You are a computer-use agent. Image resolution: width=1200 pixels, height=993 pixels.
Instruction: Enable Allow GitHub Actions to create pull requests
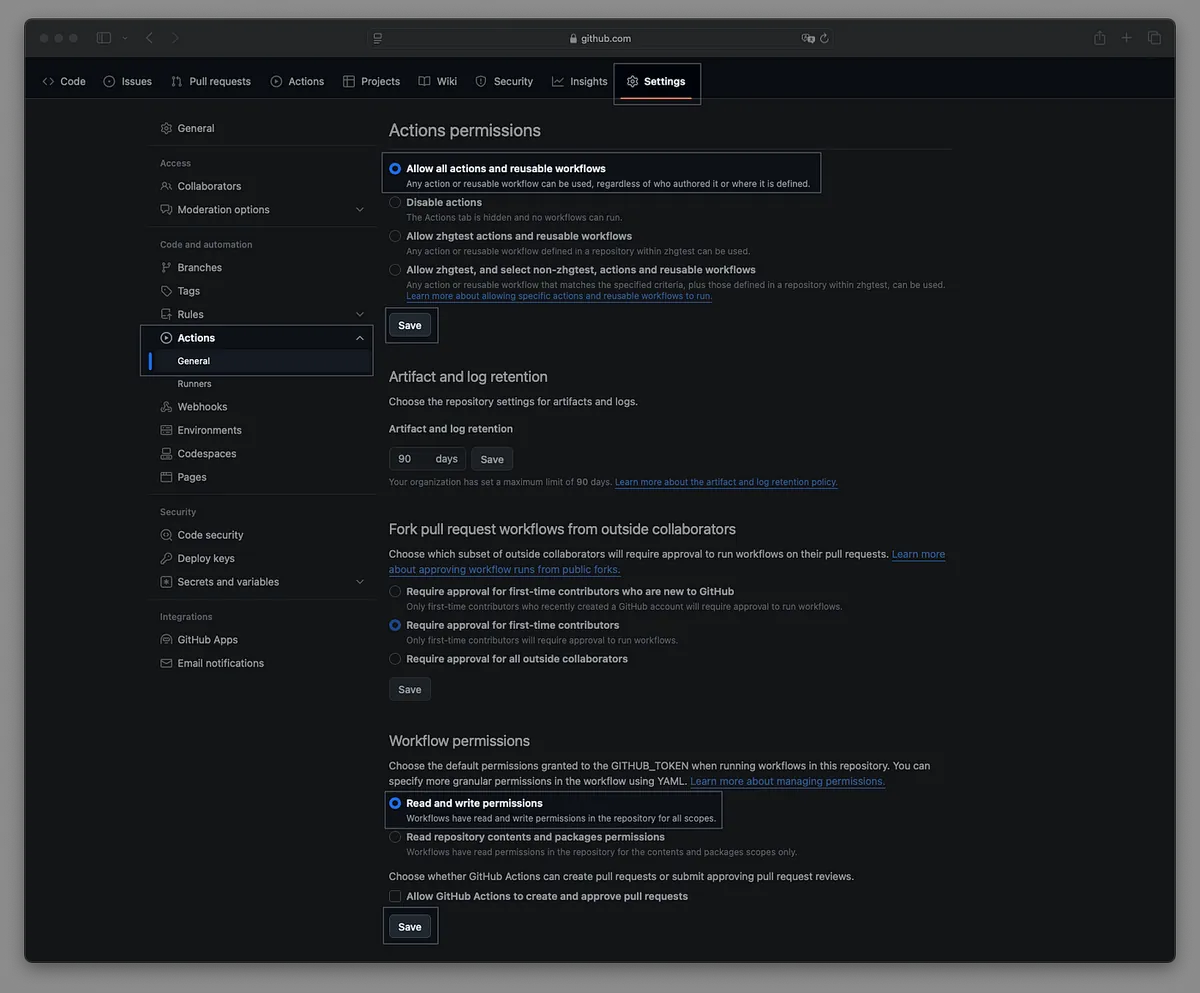pyautogui.click(x=395, y=897)
